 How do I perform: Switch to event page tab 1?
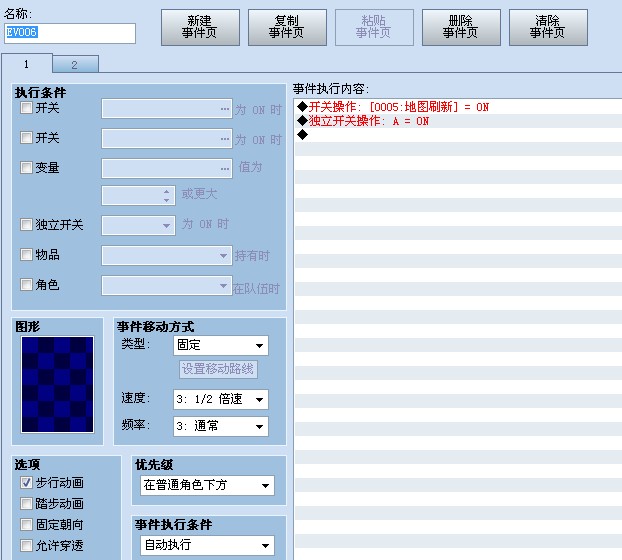27,64
